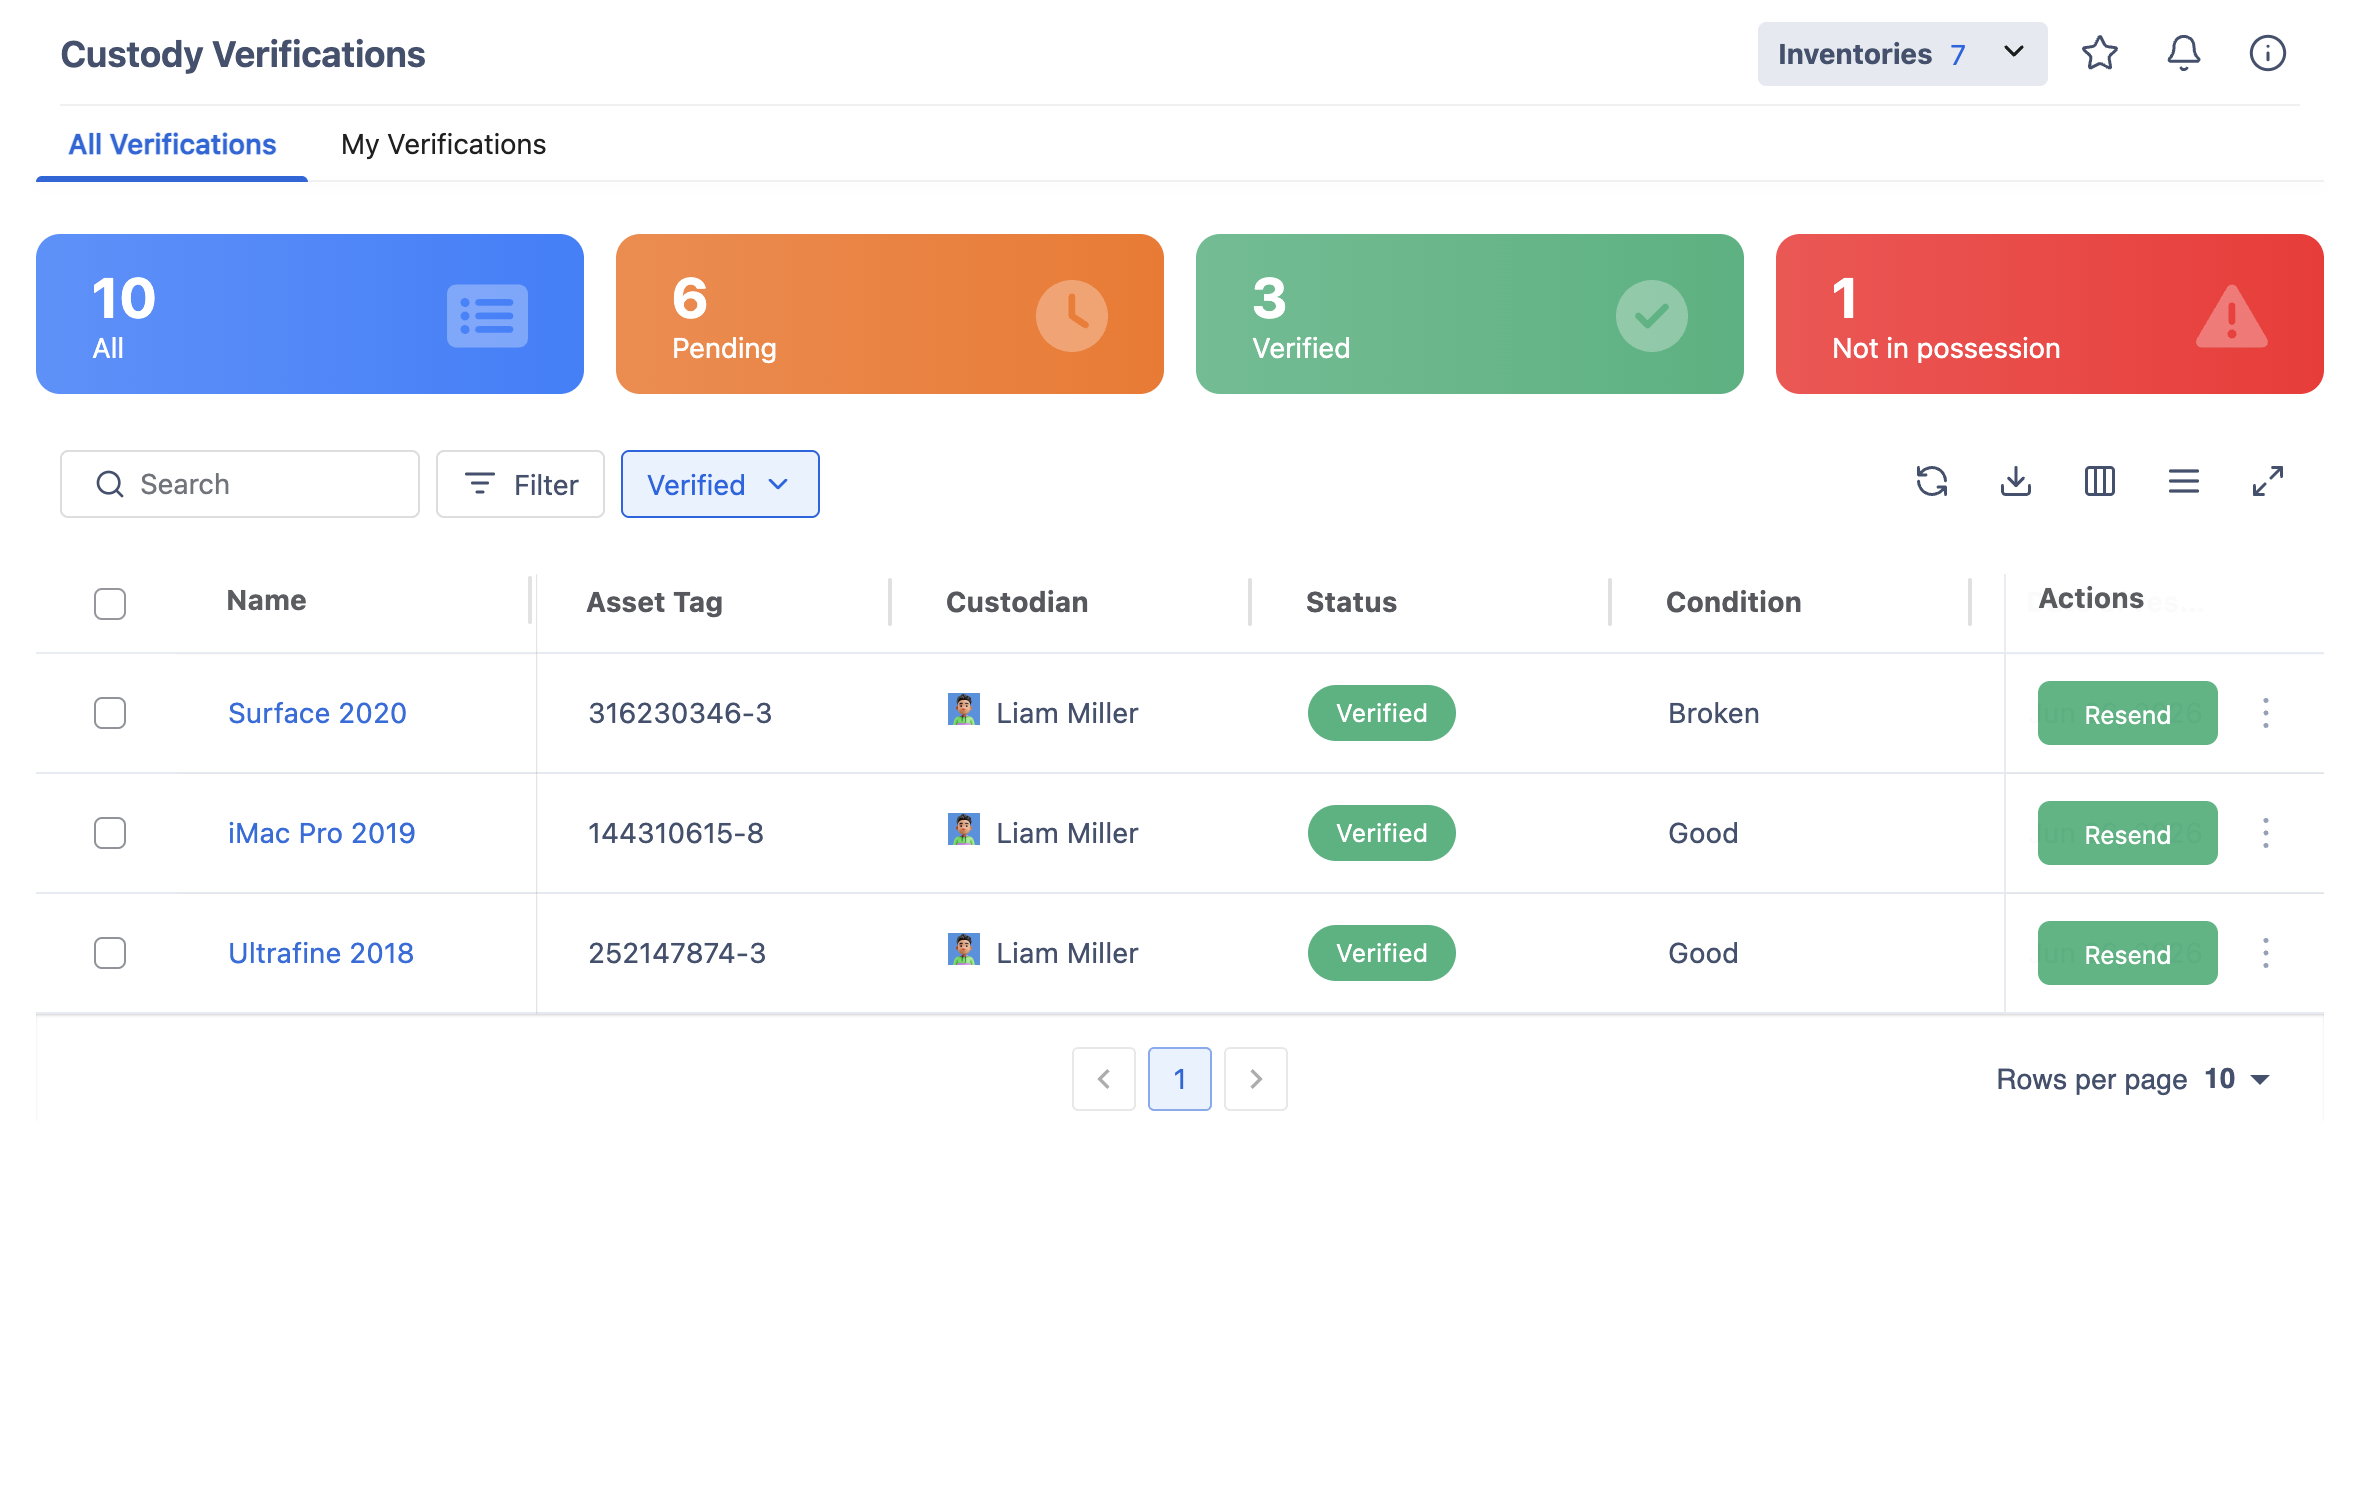Refresh the verifications table
This screenshot has height=1500, width=2364.
pyautogui.click(x=1931, y=482)
